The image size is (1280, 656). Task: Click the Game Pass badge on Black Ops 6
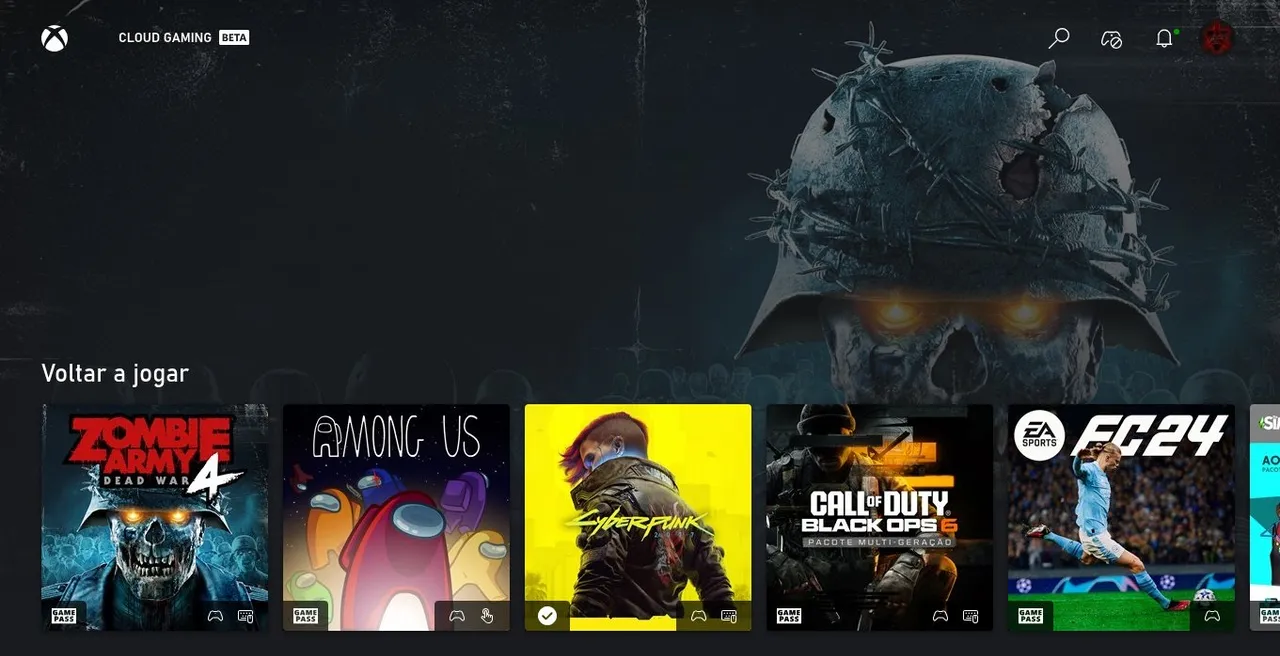pyautogui.click(x=789, y=616)
